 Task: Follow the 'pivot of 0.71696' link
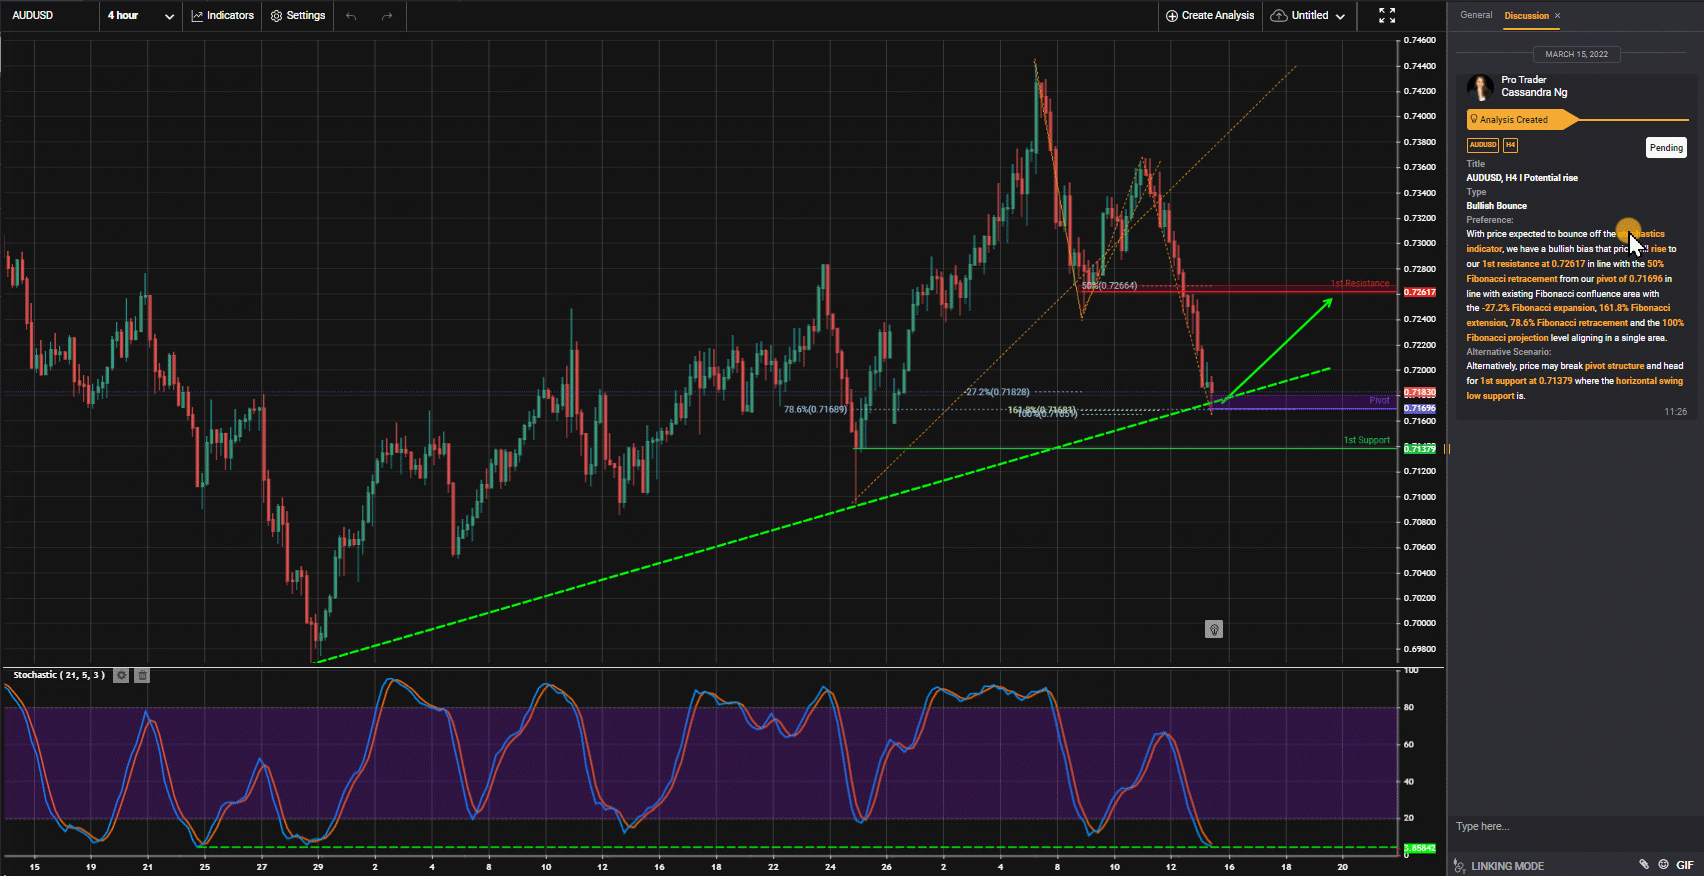click(x=1629, y=279)
